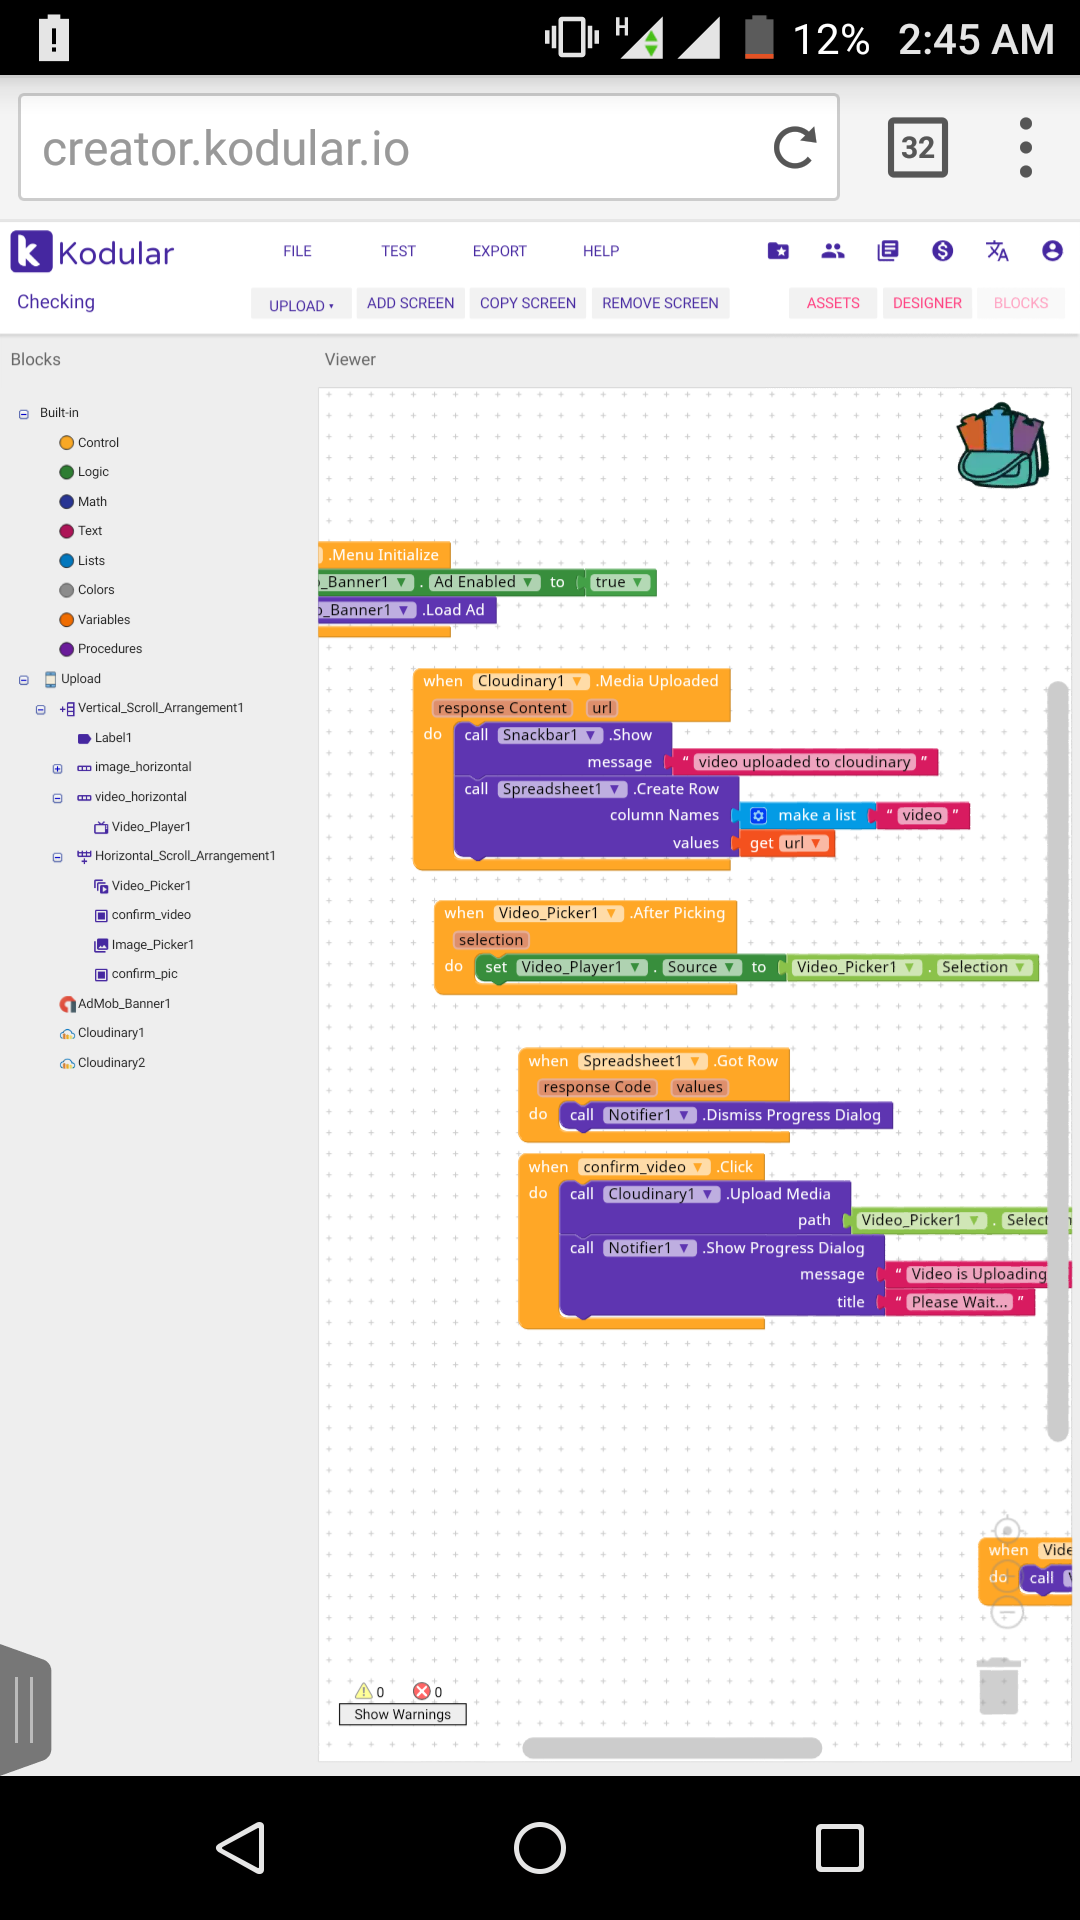
Task: Tap the Android home button
Action: point(540,1847)
